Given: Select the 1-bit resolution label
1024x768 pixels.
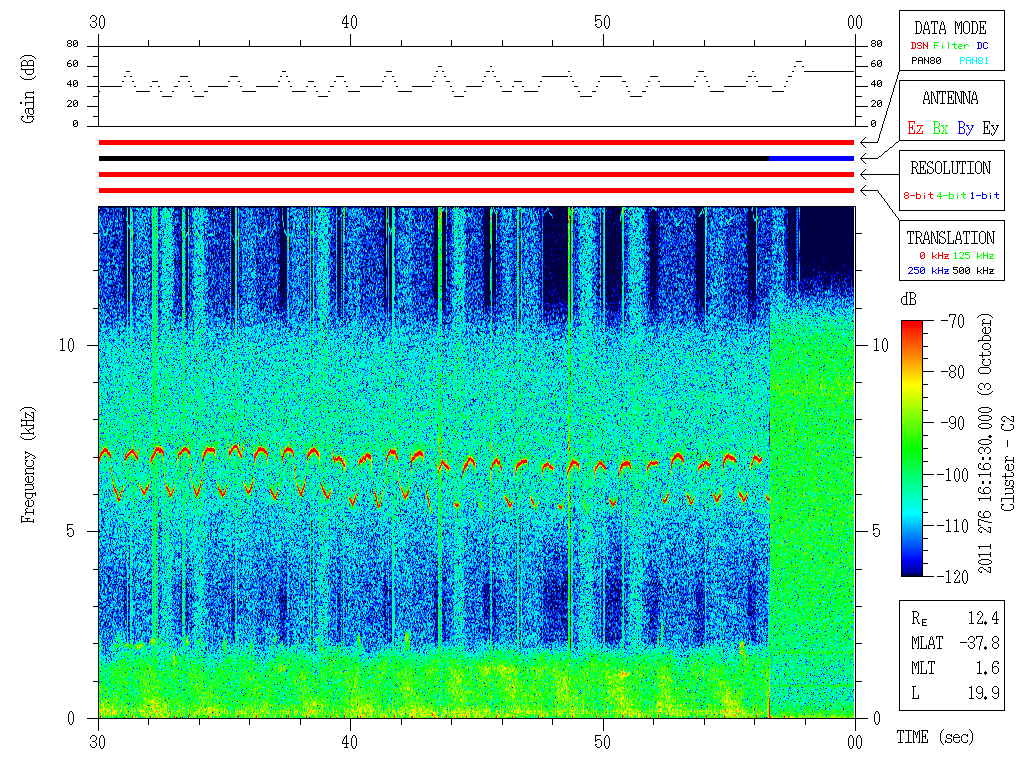Looking at the screenshot, I should tap(984, 196).
